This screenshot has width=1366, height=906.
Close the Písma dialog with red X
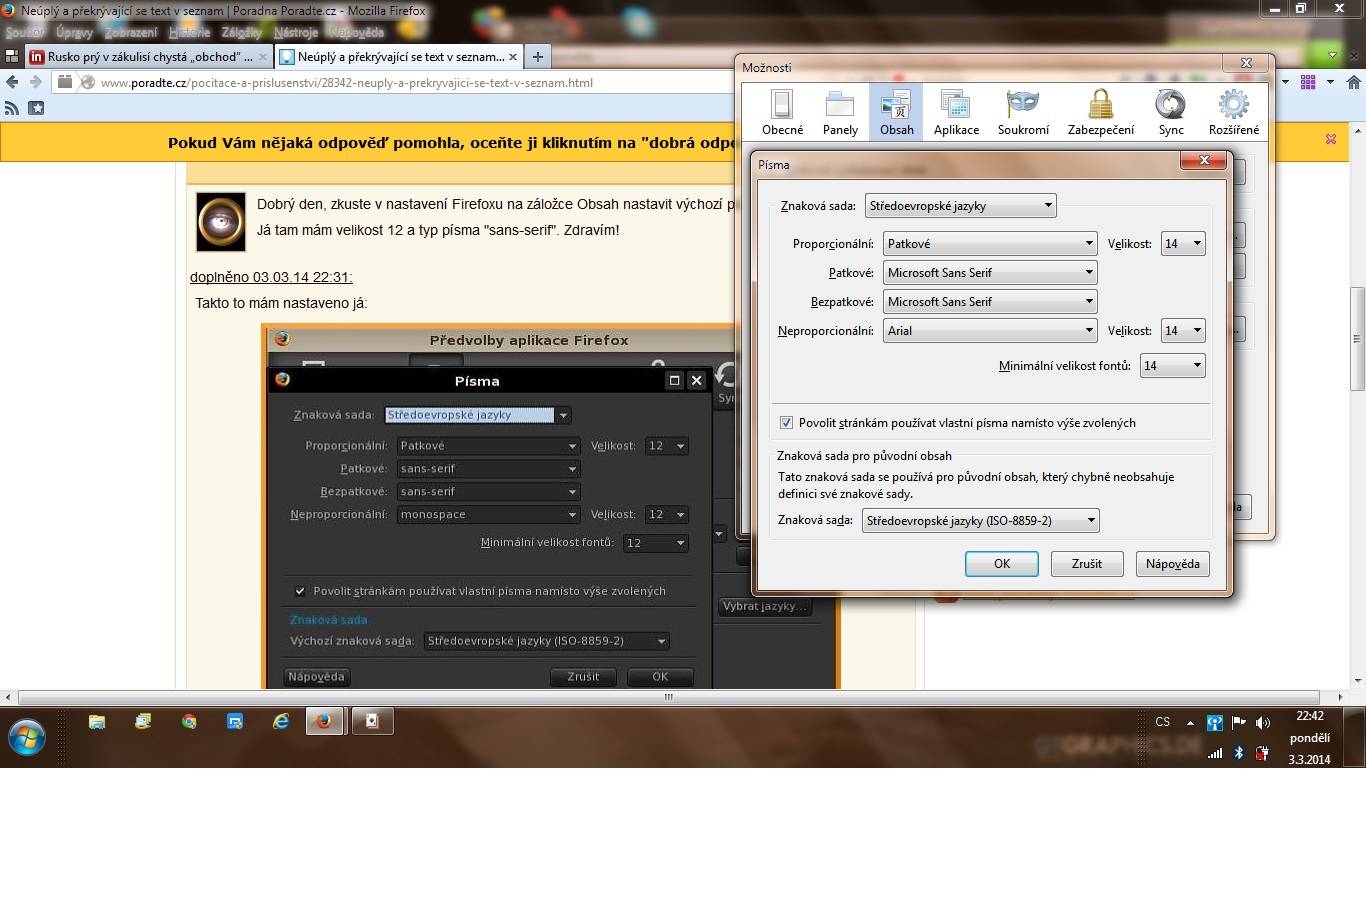[1204, 160]
